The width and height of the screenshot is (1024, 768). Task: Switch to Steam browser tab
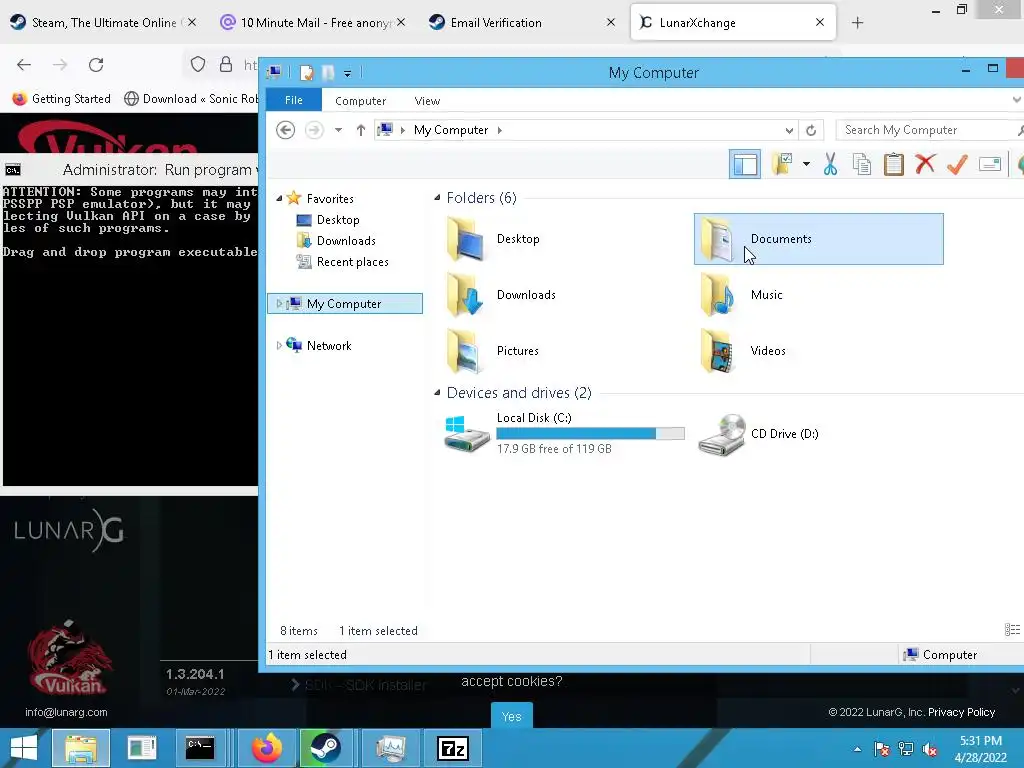pos(104,23)
